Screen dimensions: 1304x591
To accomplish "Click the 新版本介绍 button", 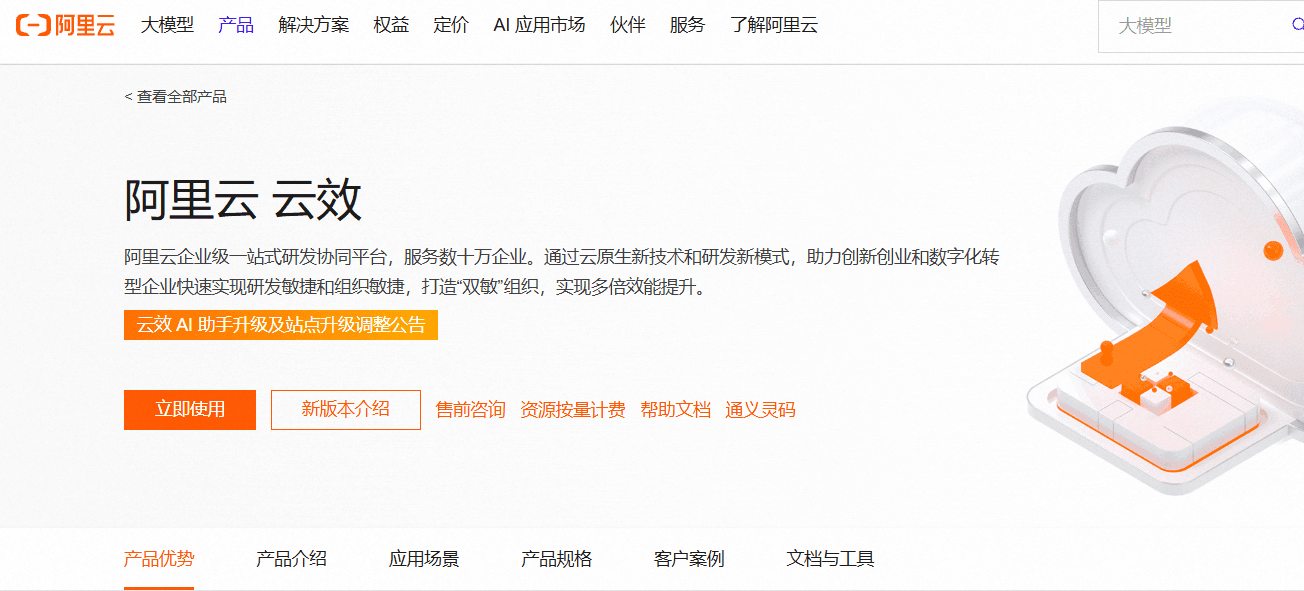I will point(346,410).
